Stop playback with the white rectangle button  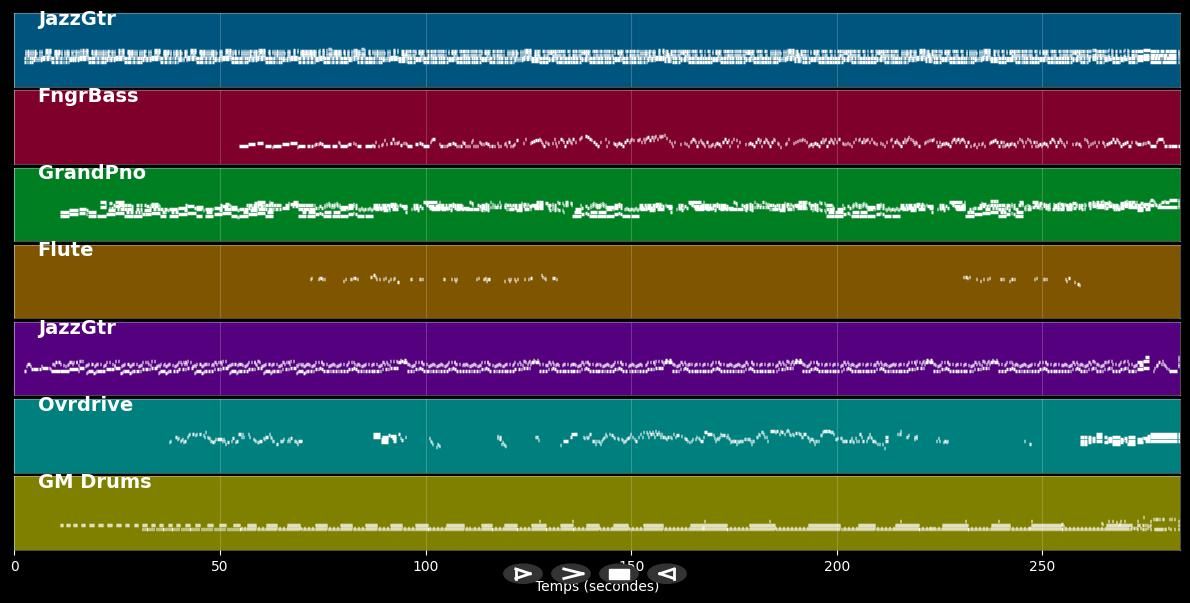coord(619,574)
